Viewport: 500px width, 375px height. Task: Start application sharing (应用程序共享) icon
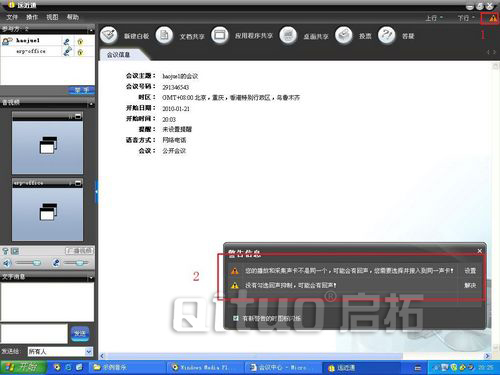(220, 35)
